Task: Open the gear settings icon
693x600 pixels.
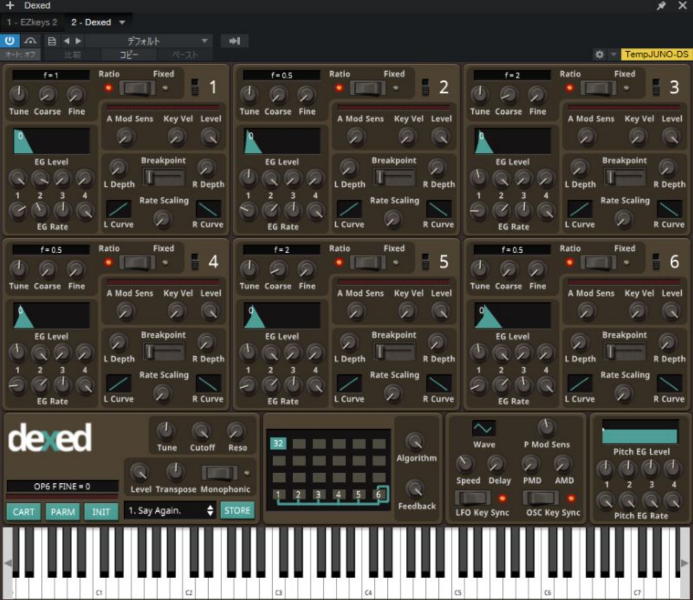Action: pos(599,54)
